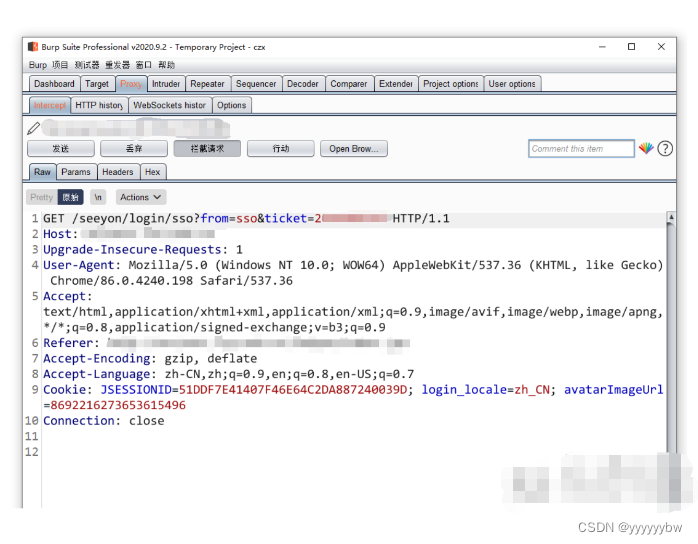Open the Burp menu

pos(37,65)
